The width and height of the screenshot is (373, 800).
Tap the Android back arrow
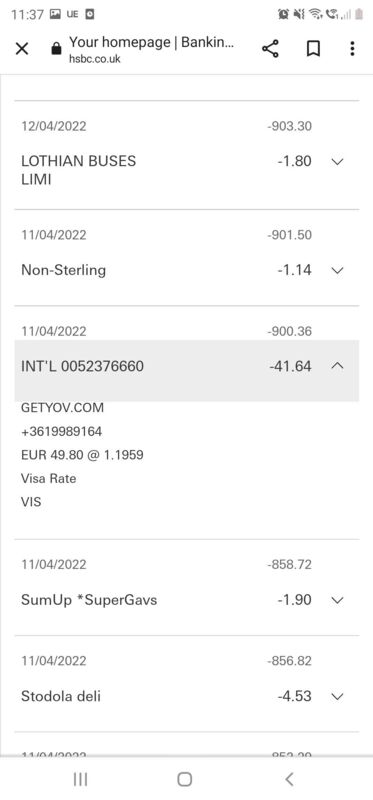click(289, 779)
